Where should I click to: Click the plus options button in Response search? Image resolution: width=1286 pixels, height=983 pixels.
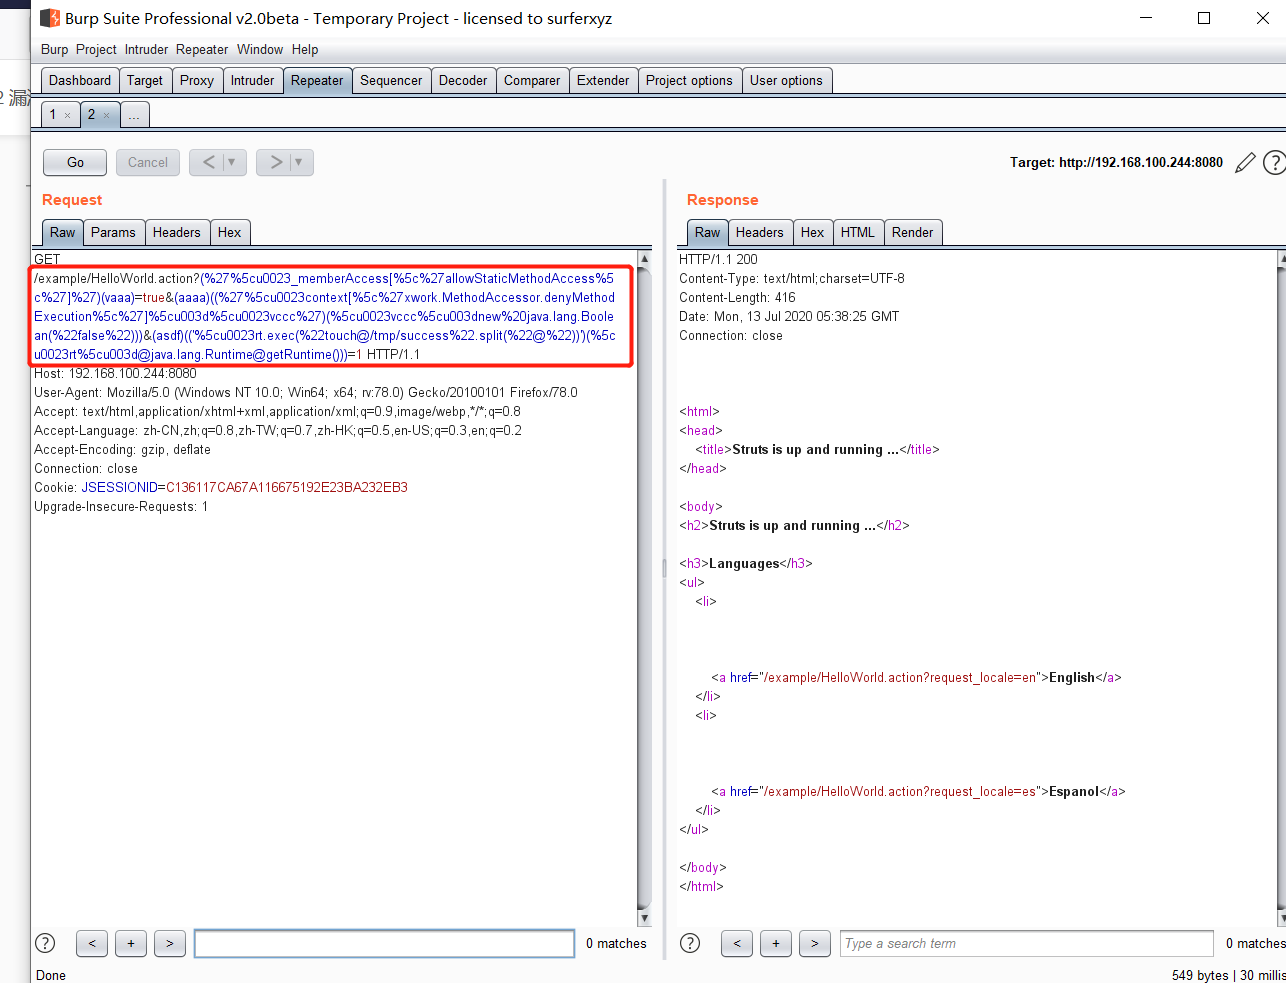pos(776,943)
